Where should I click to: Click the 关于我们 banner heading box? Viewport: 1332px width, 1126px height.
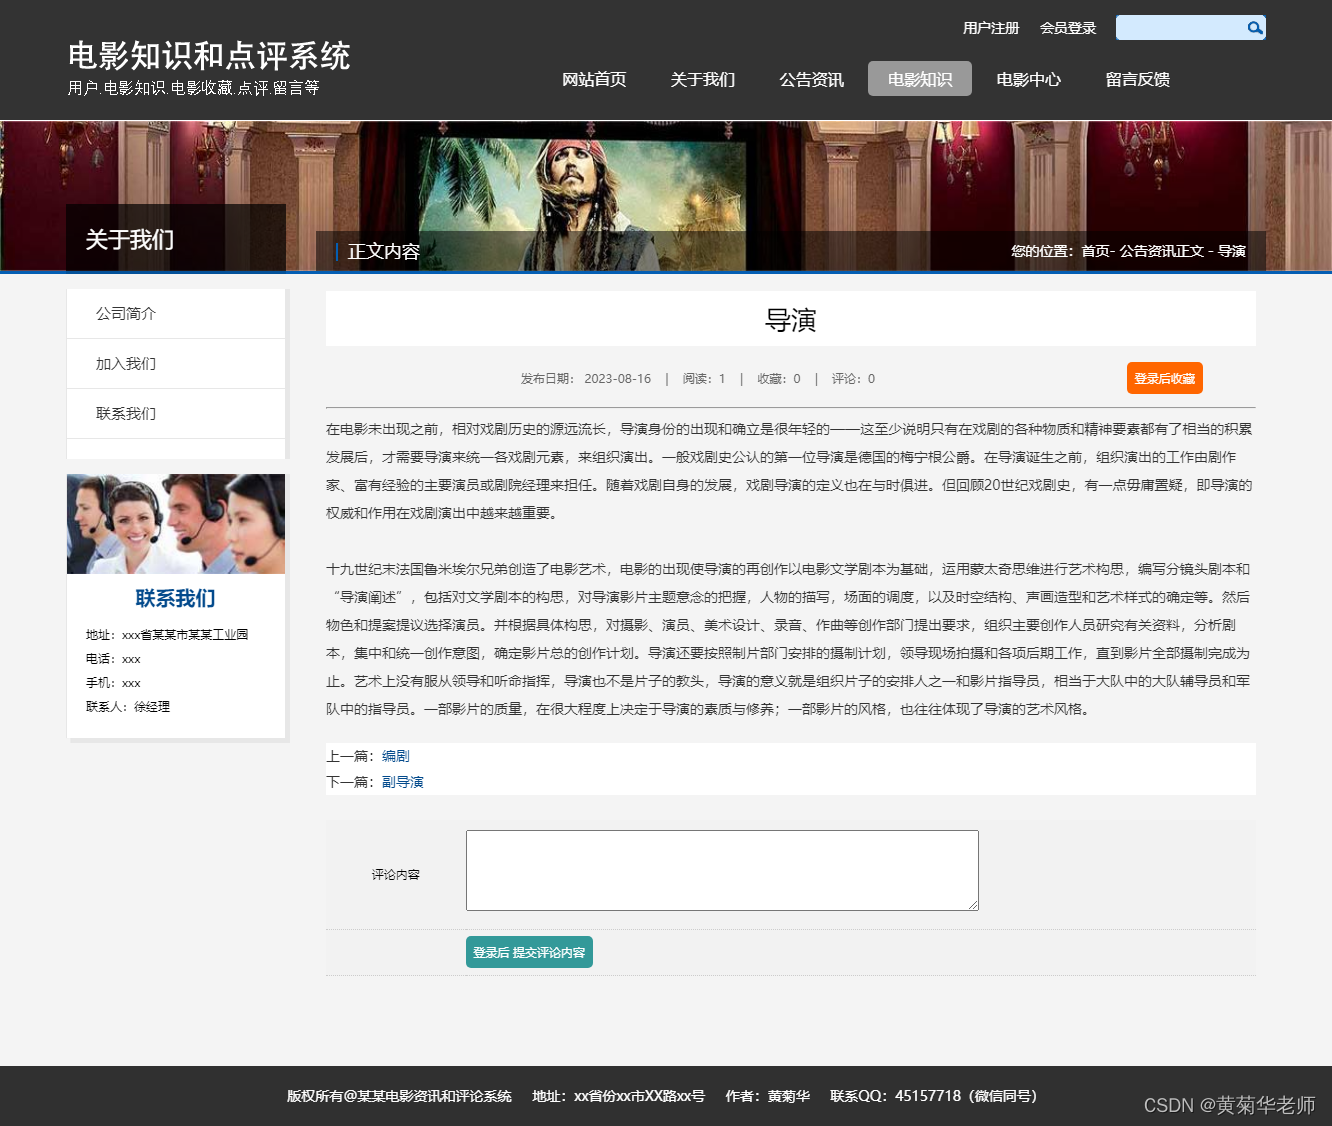176,238
